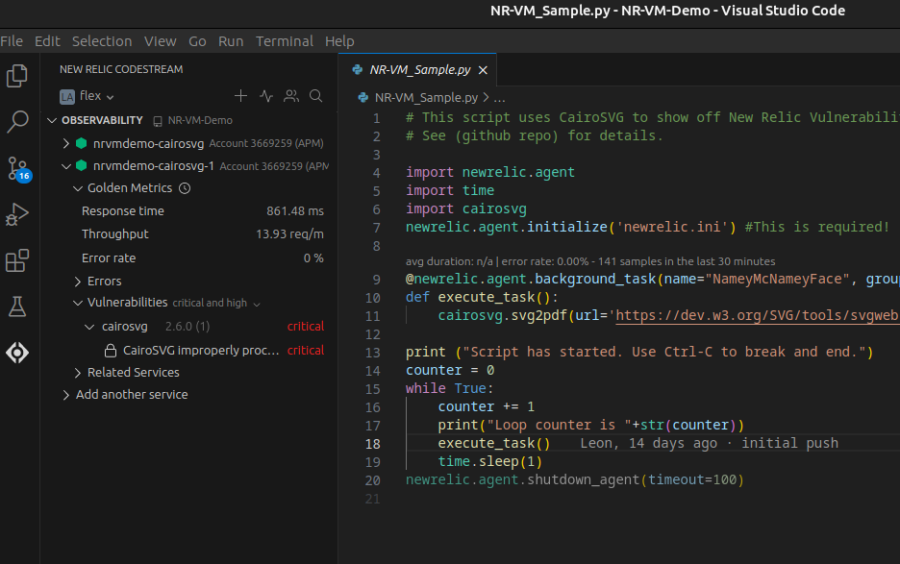Open the Edit menu

47,41
